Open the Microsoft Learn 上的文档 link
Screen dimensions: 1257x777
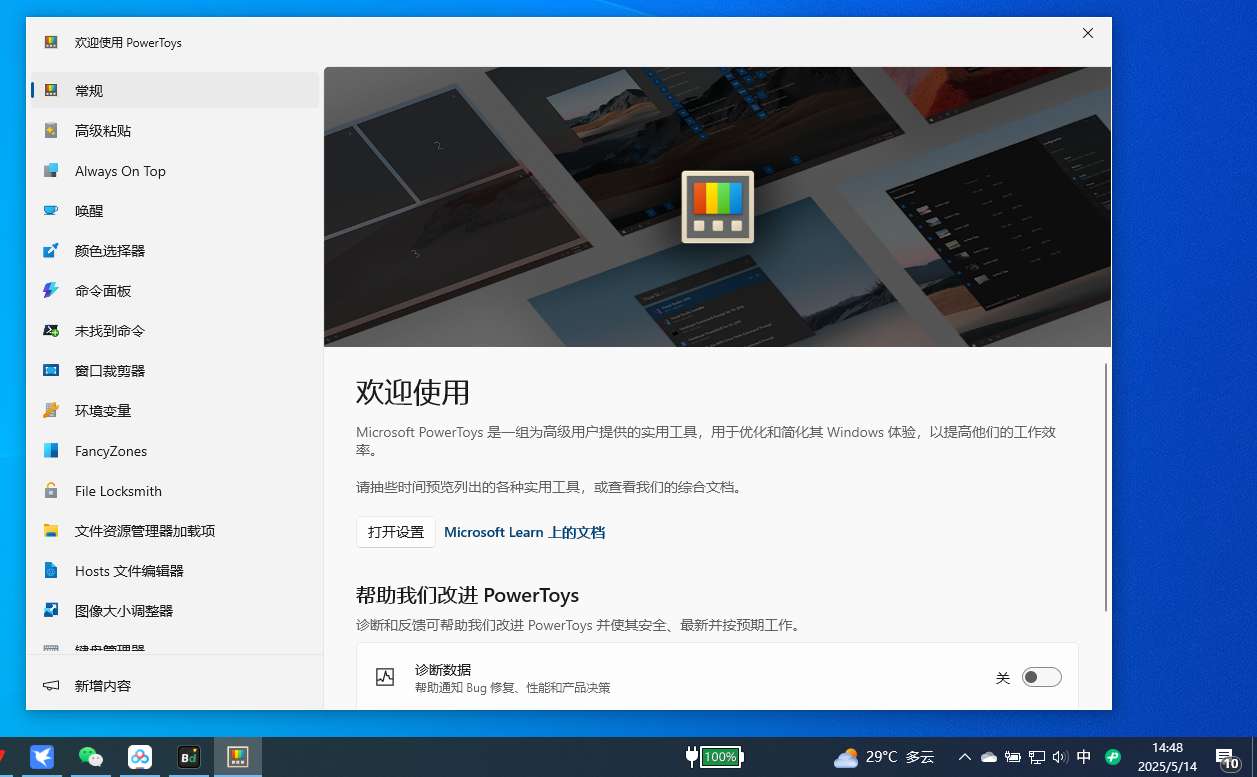524,532
